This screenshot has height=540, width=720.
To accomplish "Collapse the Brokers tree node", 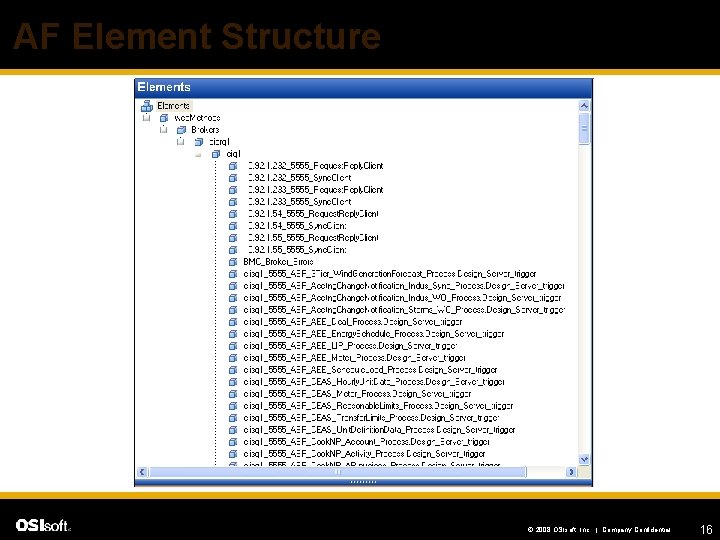I will point(163,129).
